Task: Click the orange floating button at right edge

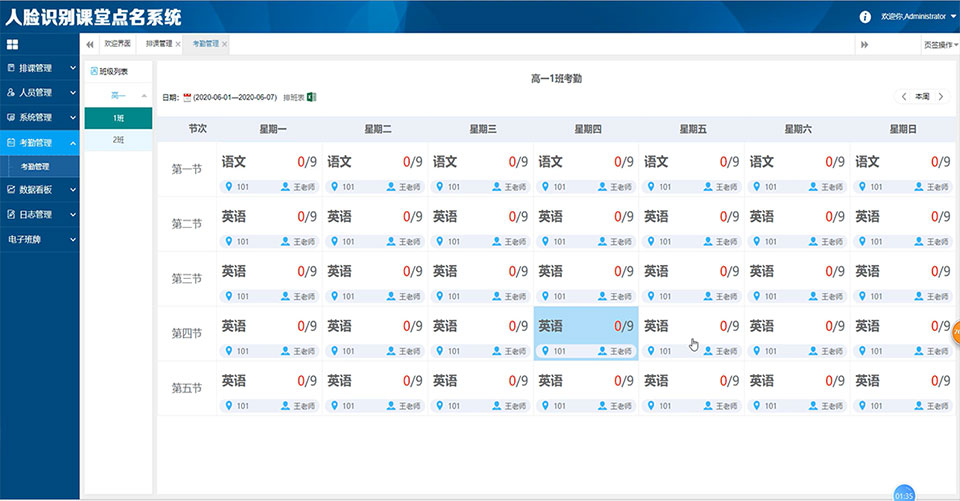Action: 956,333
